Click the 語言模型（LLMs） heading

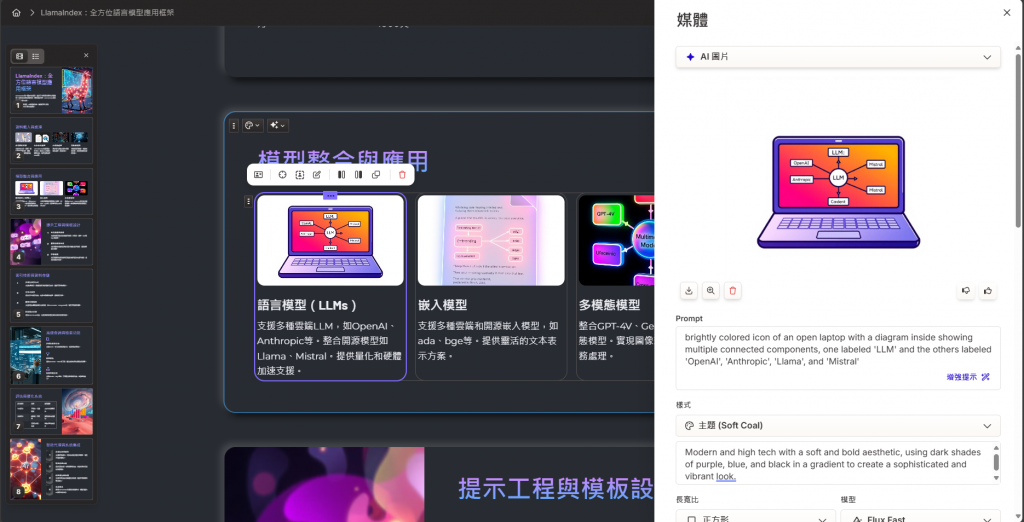coord(308,305)
